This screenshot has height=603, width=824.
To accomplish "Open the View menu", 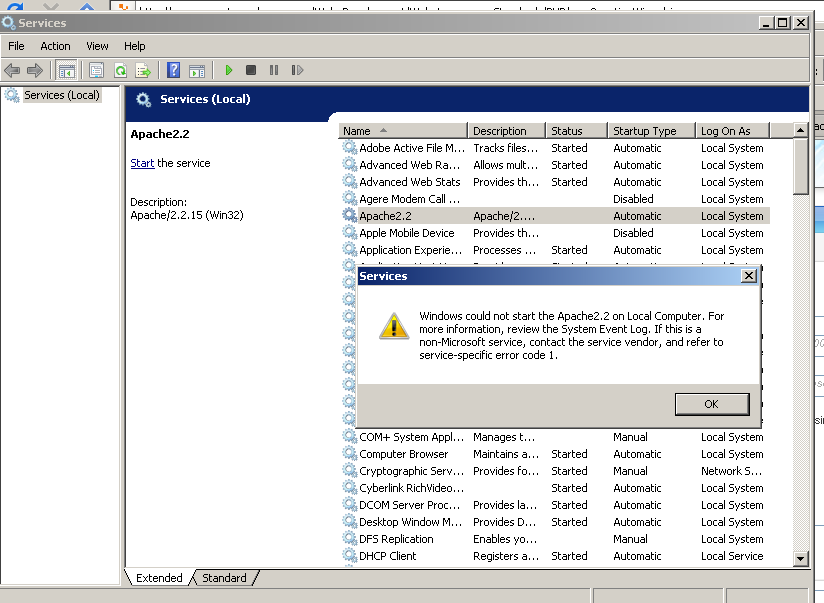I will click(x=97, y=46).
